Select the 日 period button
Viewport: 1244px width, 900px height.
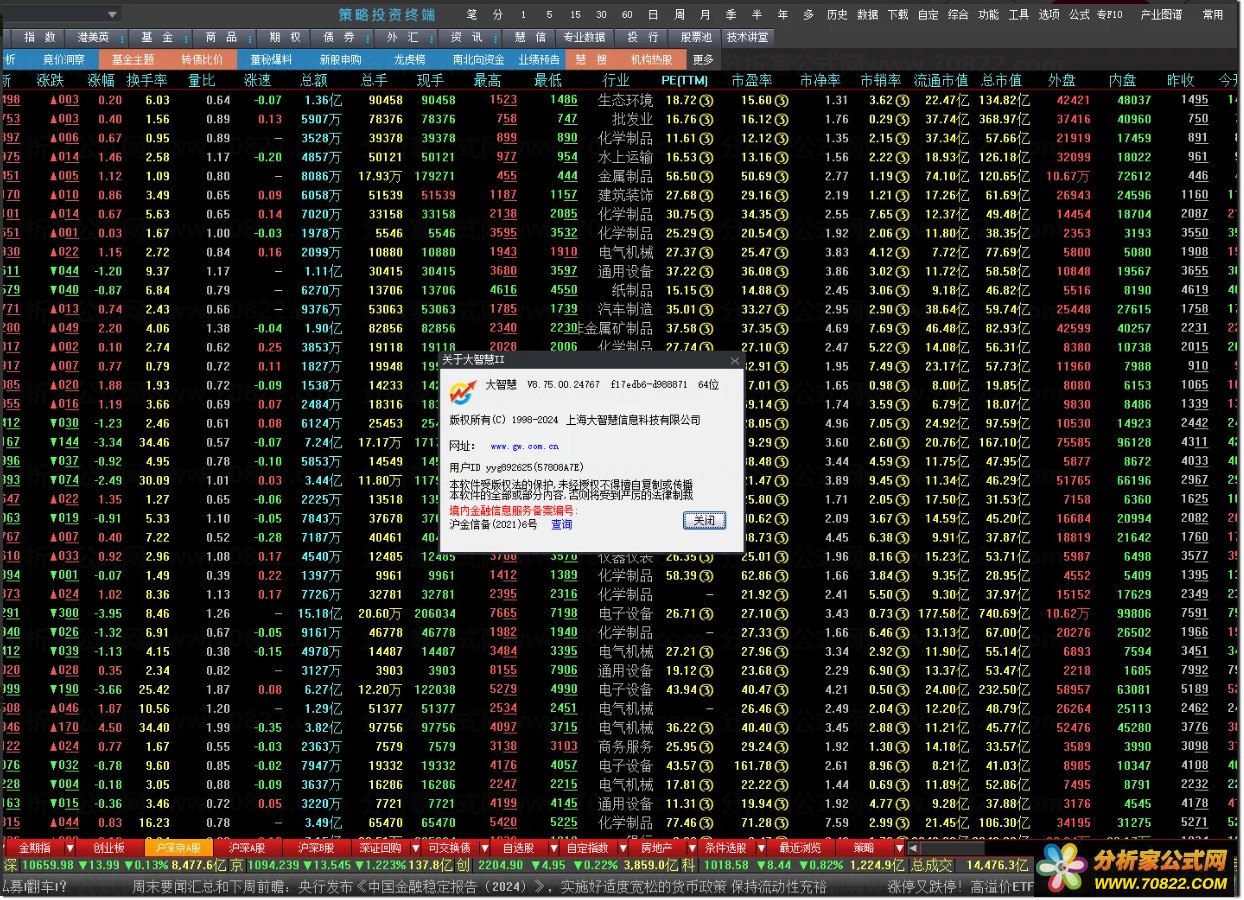653,14
